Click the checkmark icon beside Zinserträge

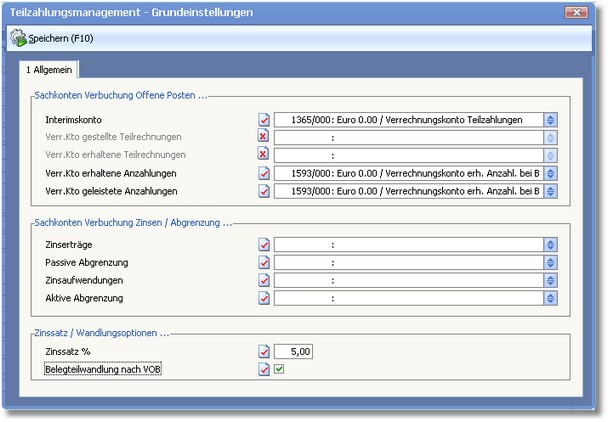click(x=264, y=244)
